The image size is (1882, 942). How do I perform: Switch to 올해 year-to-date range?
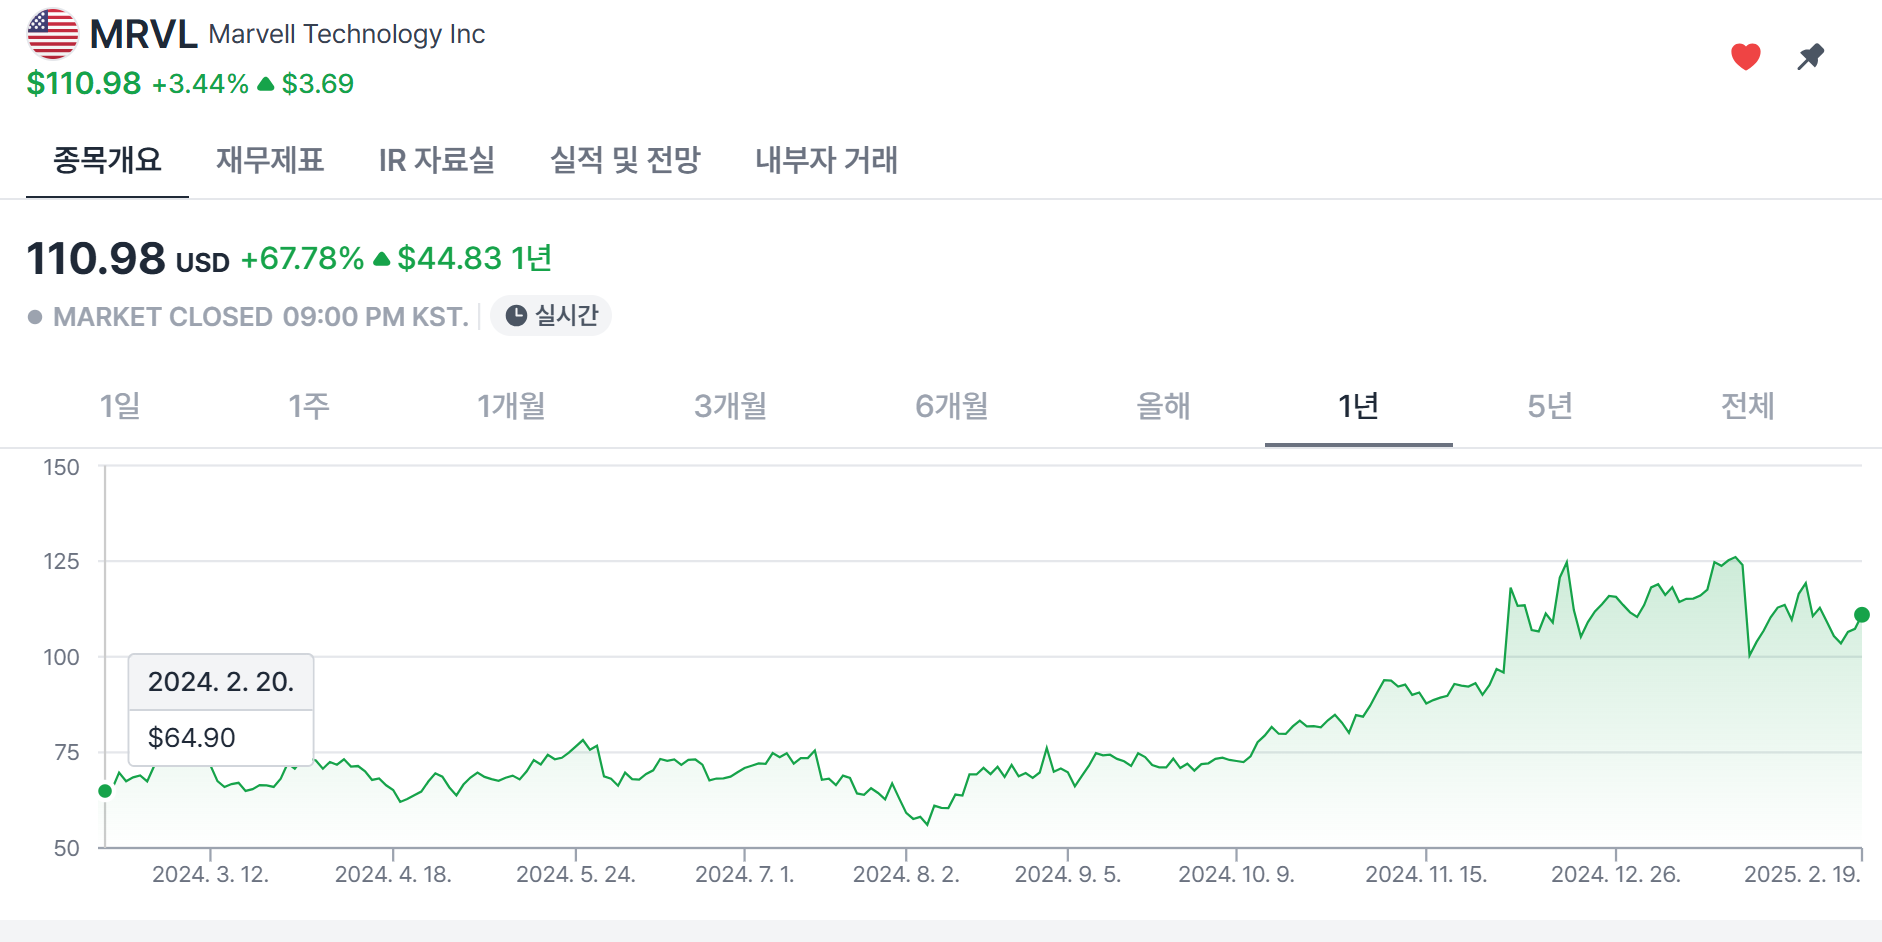tap(1163, 406)
